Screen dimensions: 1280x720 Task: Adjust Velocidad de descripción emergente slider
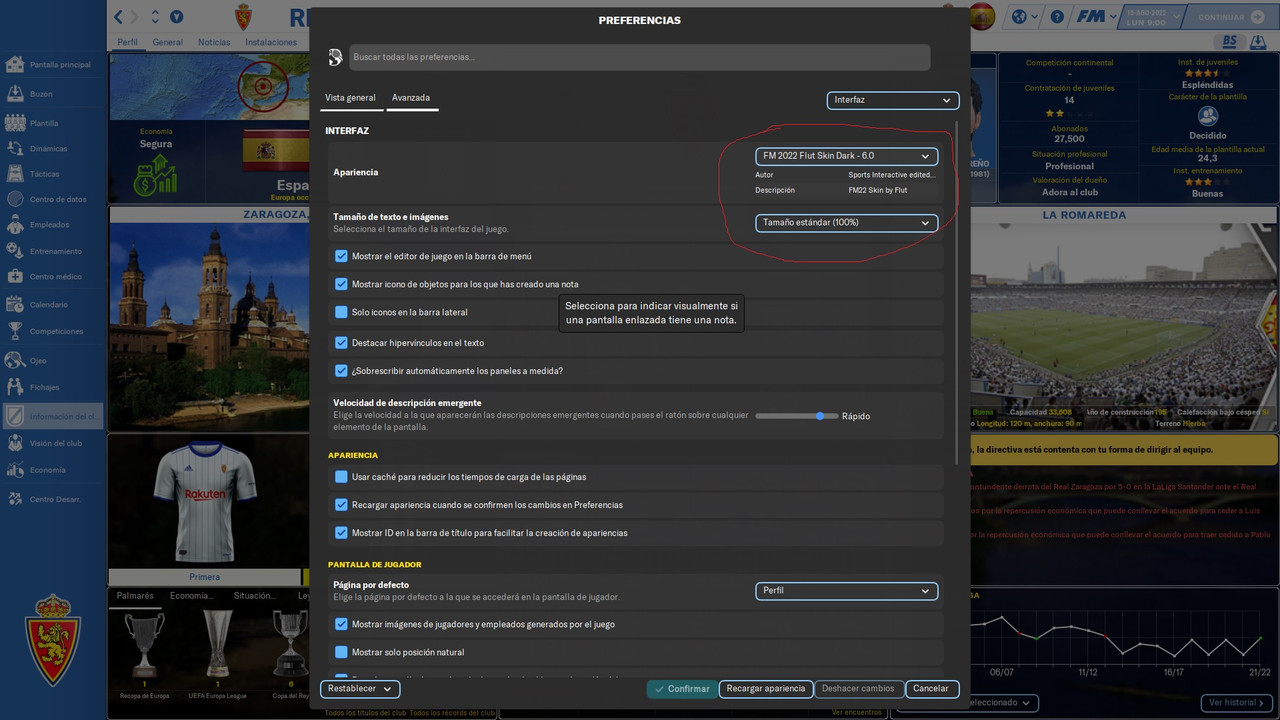pos(797,416)
